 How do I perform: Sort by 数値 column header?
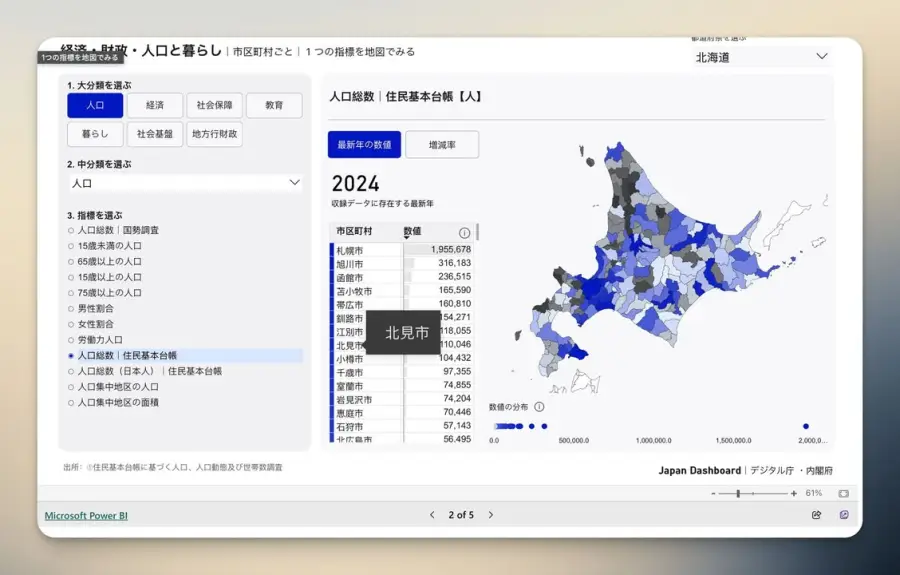point(412,231)
